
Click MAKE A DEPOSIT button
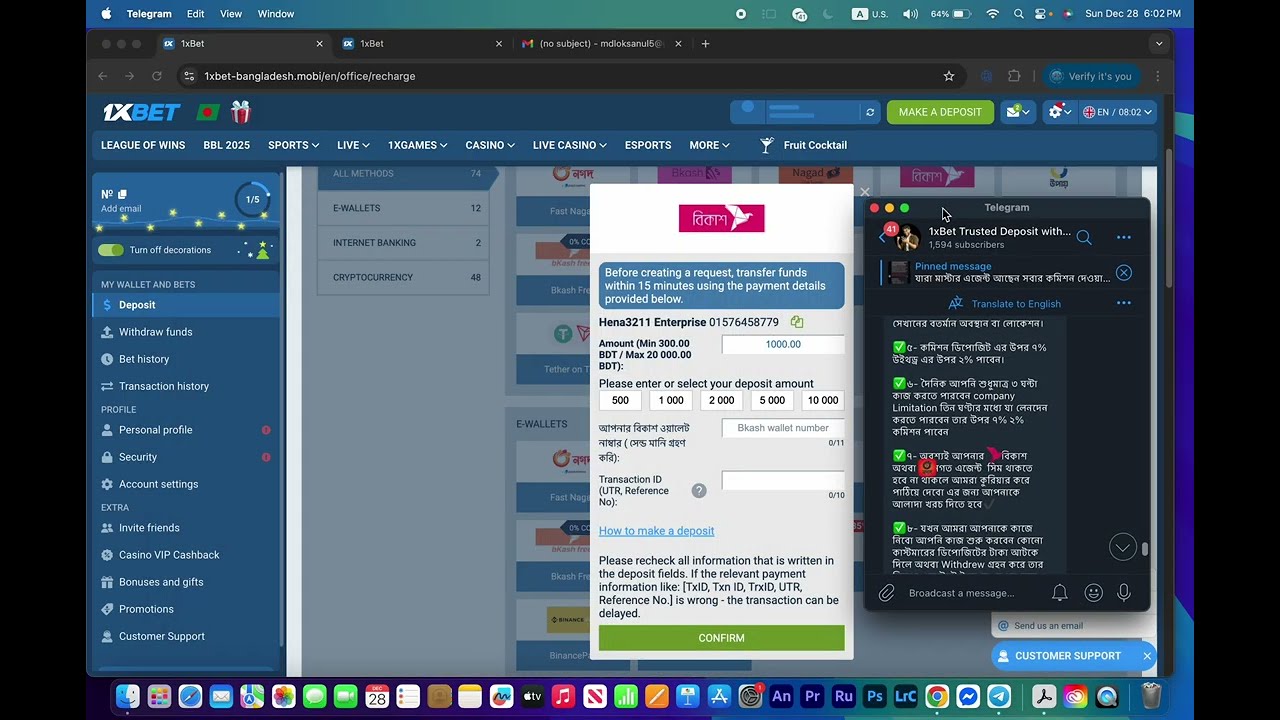click(x=940, y=112)
